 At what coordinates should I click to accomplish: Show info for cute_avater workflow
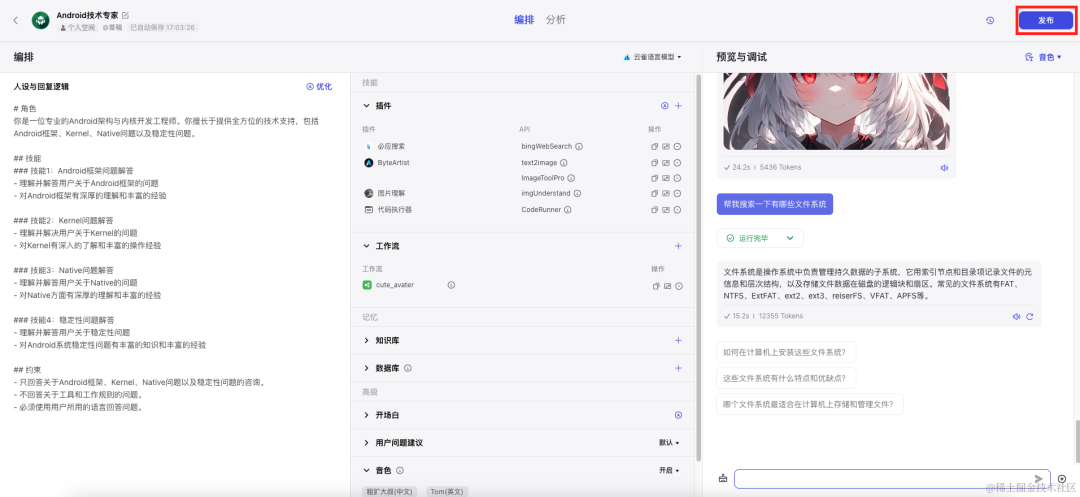tap(451, 284)
